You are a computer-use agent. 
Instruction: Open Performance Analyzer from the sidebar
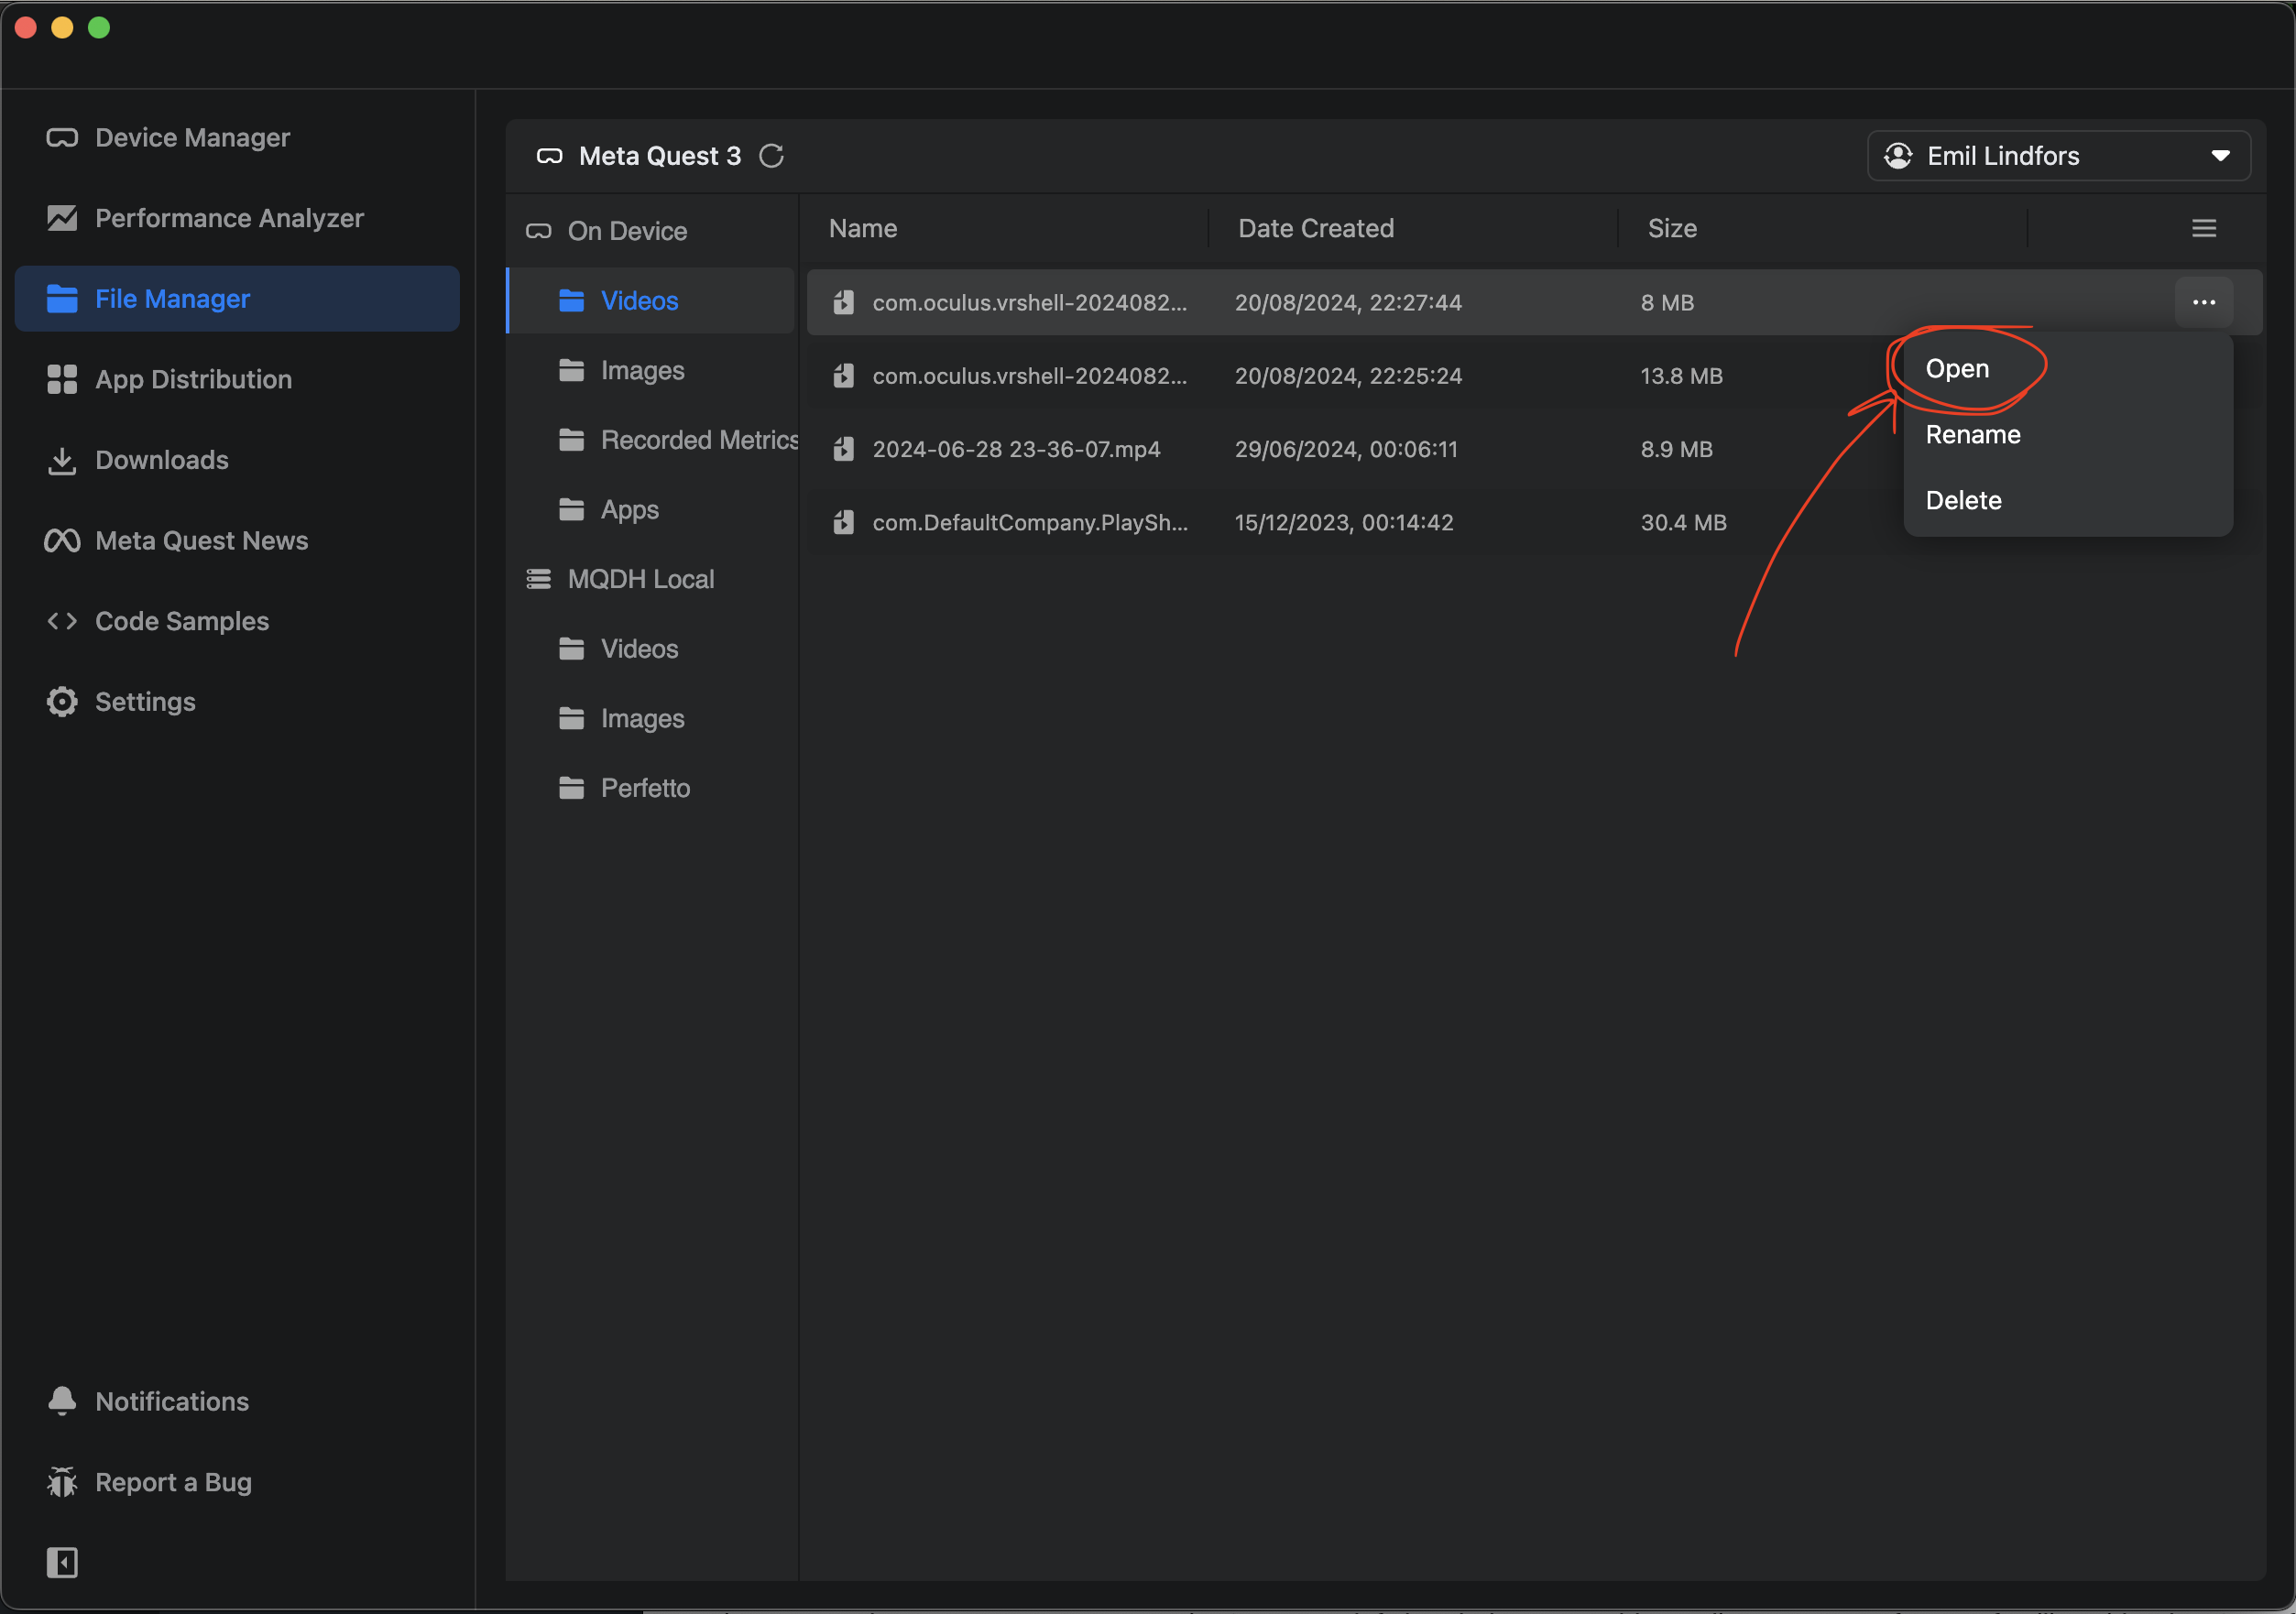coord(229,218)
